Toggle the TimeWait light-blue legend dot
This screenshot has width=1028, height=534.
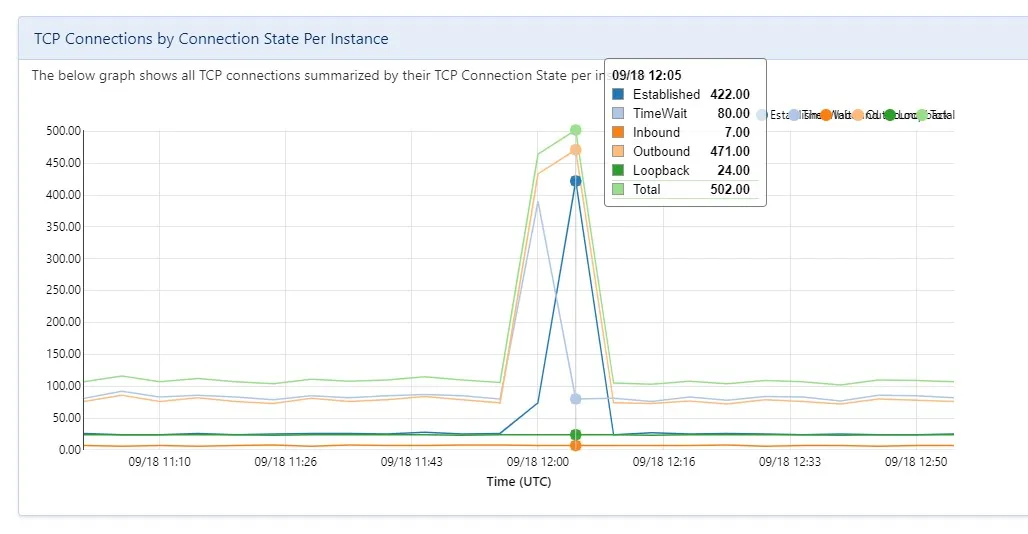click(795, 115)
